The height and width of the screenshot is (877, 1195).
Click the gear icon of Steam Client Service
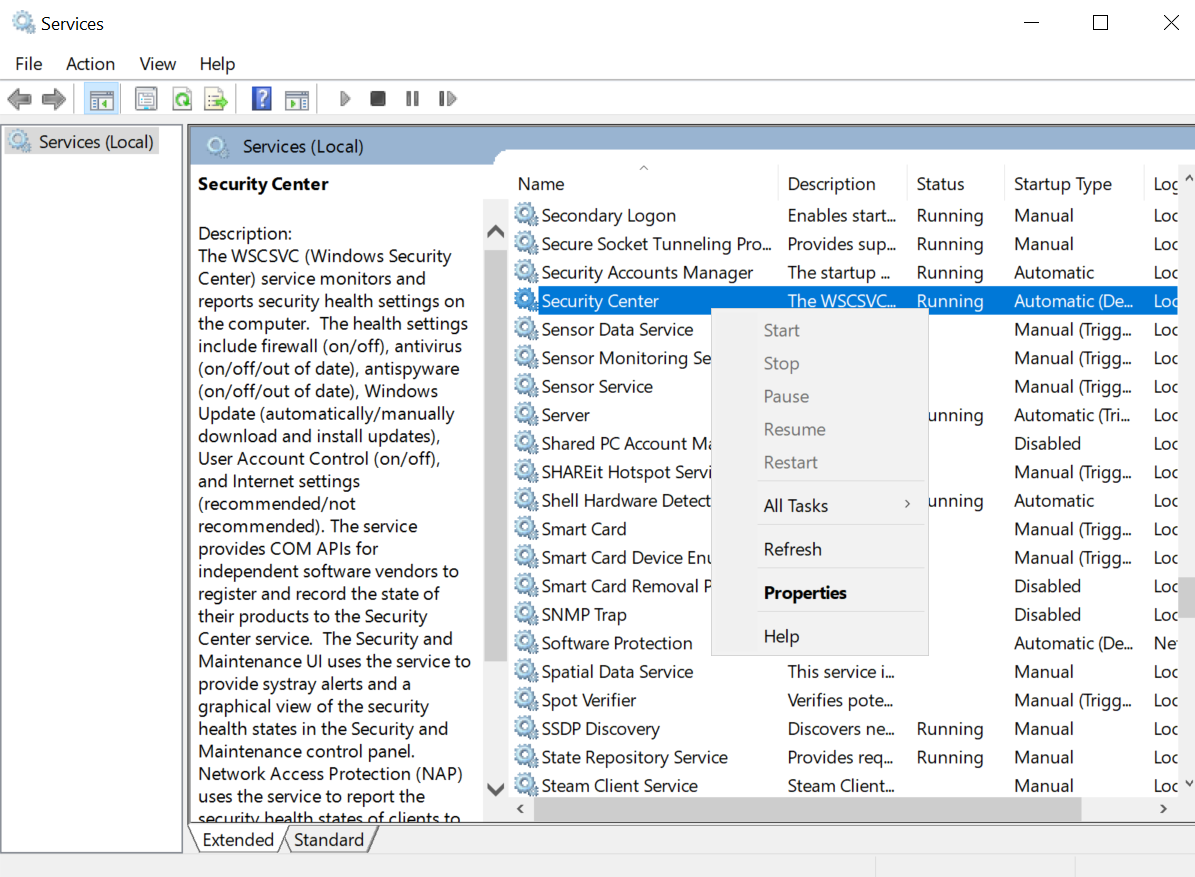(x=526, y=786)
